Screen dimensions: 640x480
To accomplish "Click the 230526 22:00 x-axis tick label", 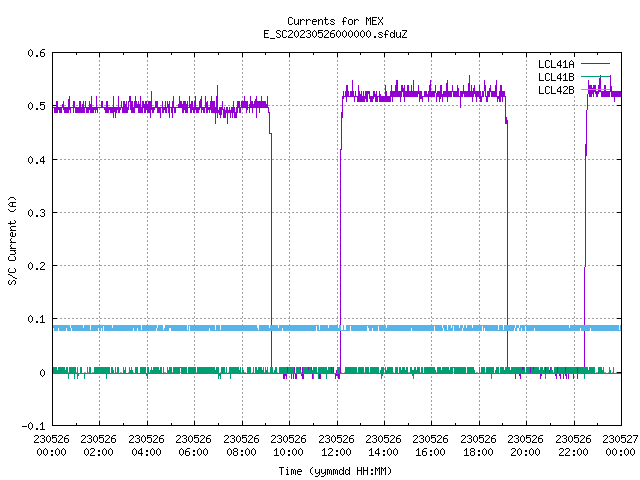I will (573, 445).
